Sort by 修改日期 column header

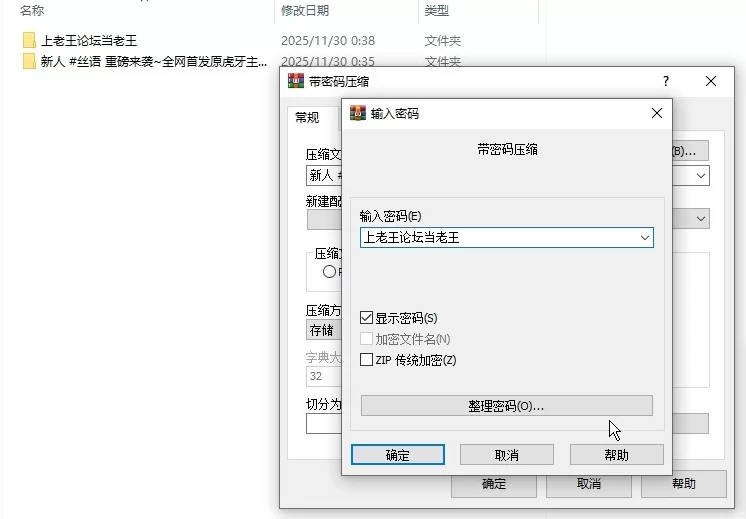(305, 10)
